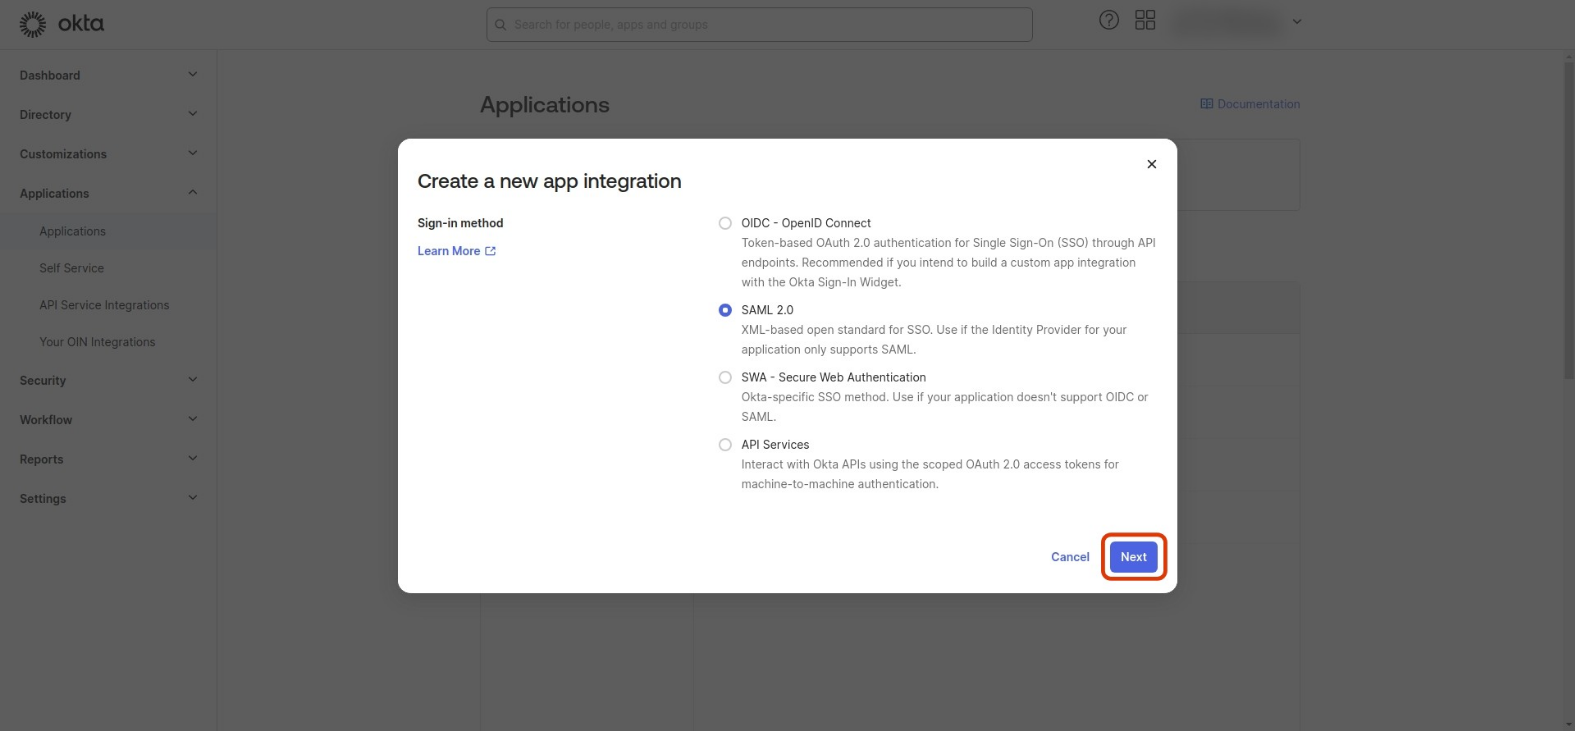Expand the Settings menu chevron
The width and height of the screenshot is (1576, 731).
click(193, 497)
